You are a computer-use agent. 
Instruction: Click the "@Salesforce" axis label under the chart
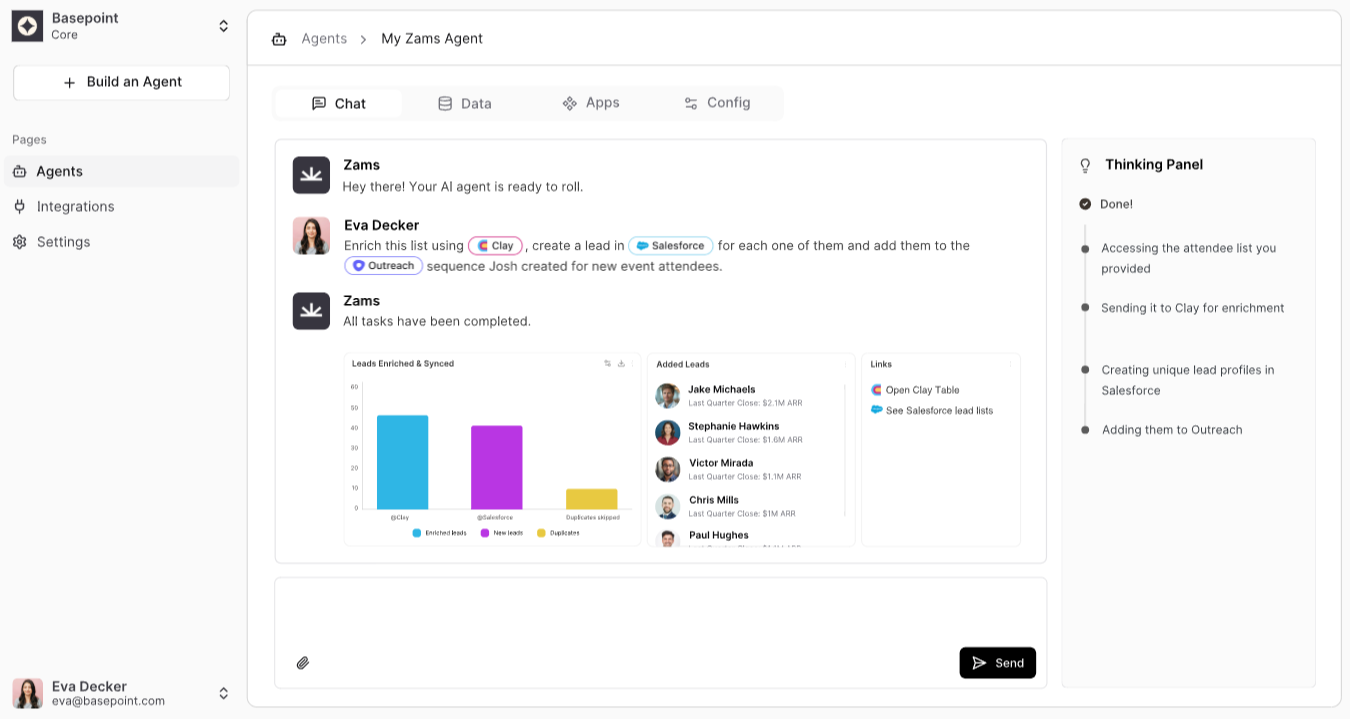(x=495, y=518)
